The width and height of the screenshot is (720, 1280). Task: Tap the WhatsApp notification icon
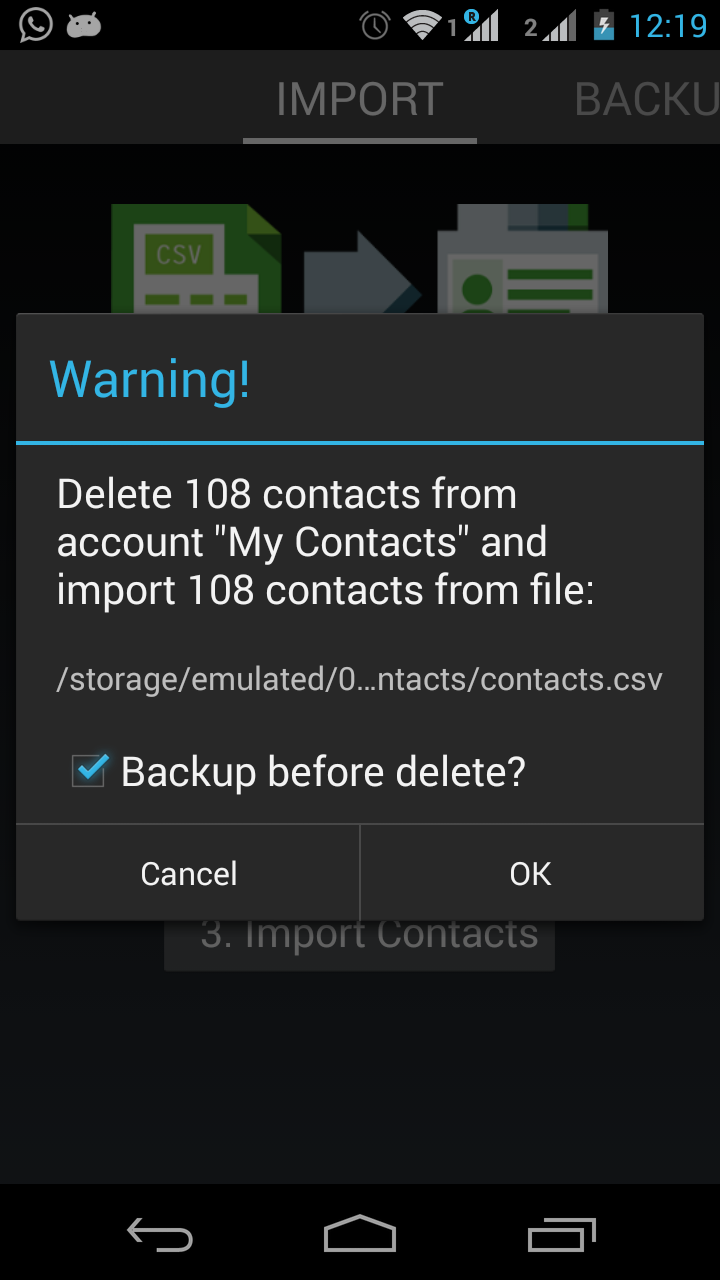coord(35,25)
